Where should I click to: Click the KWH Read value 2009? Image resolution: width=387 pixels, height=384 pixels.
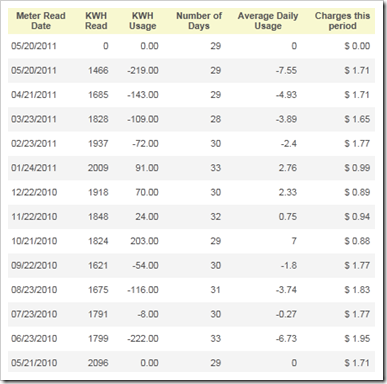(x=98, y=168)
